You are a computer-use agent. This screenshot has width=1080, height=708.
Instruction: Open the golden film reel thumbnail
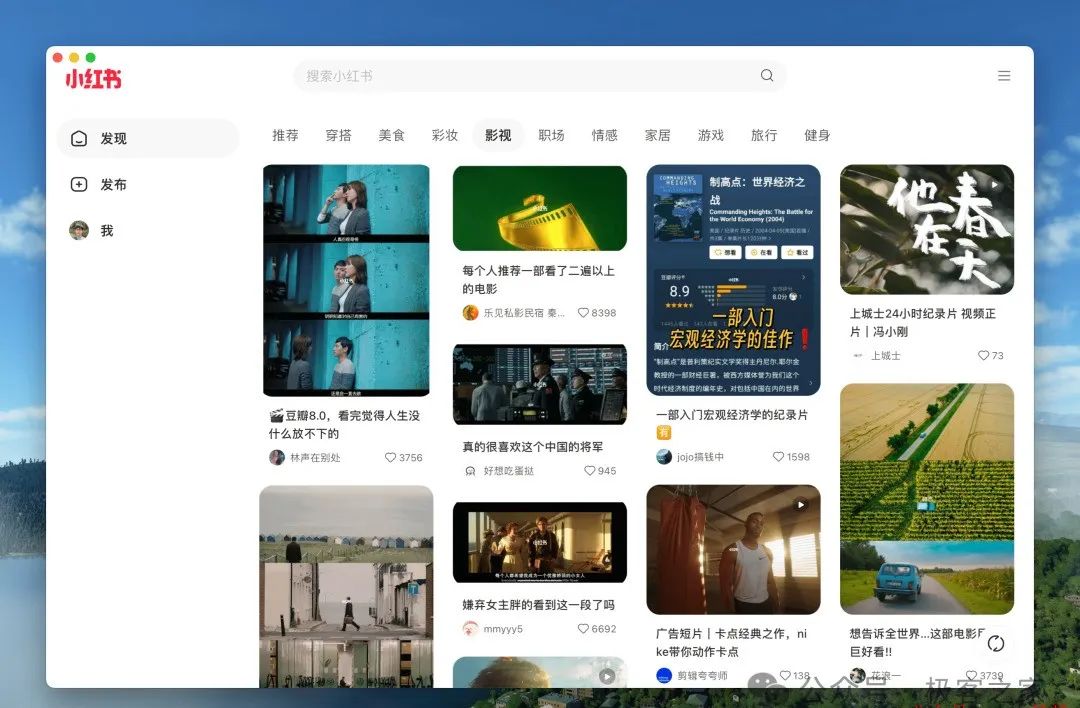point(540,208)
